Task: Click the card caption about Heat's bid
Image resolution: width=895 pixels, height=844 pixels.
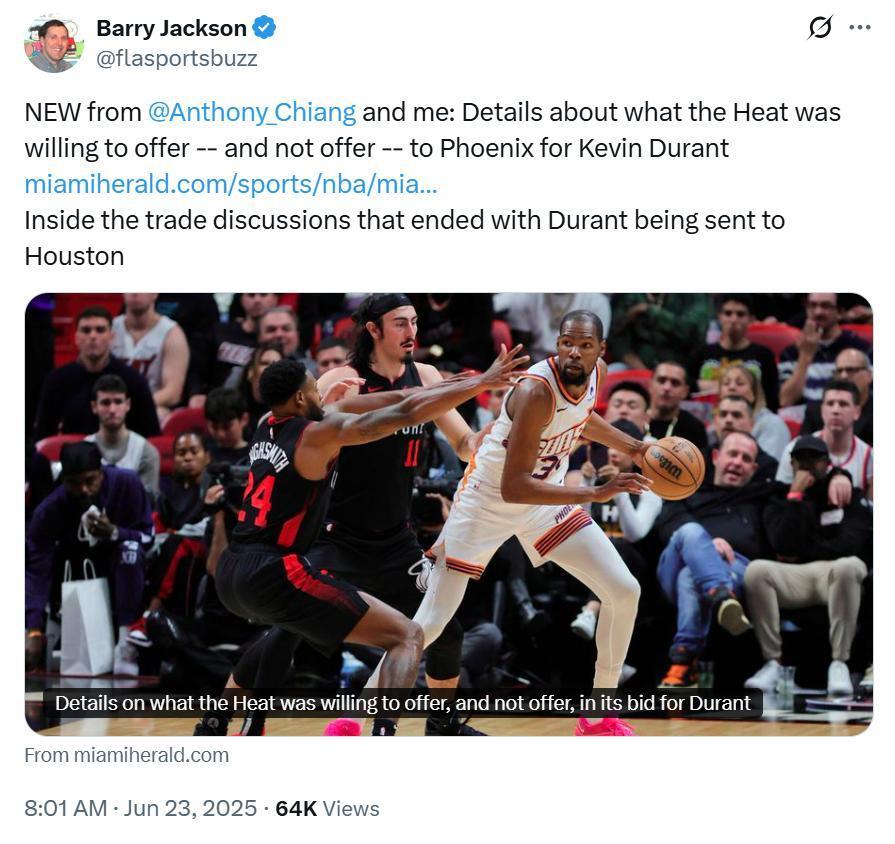Action: [403, 703]
